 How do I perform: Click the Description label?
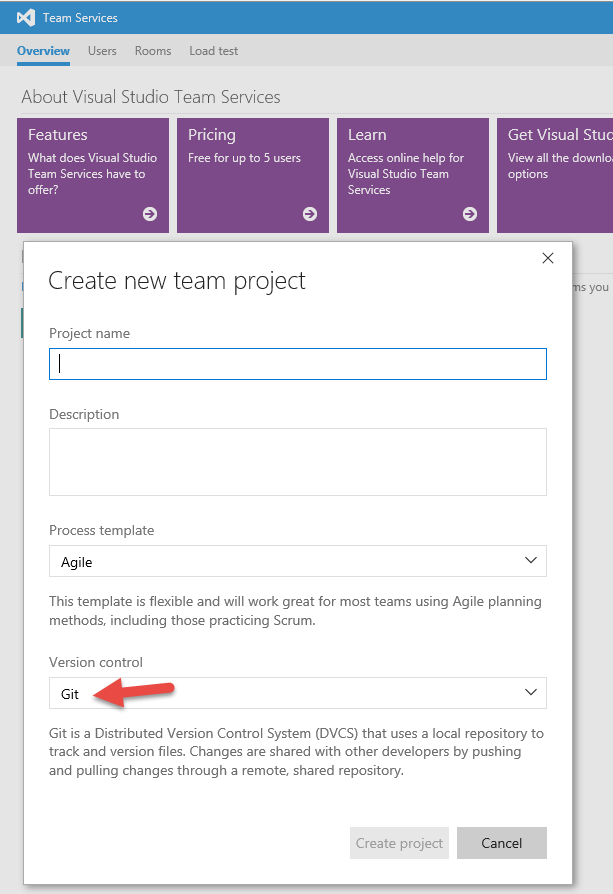coord(84,414)
